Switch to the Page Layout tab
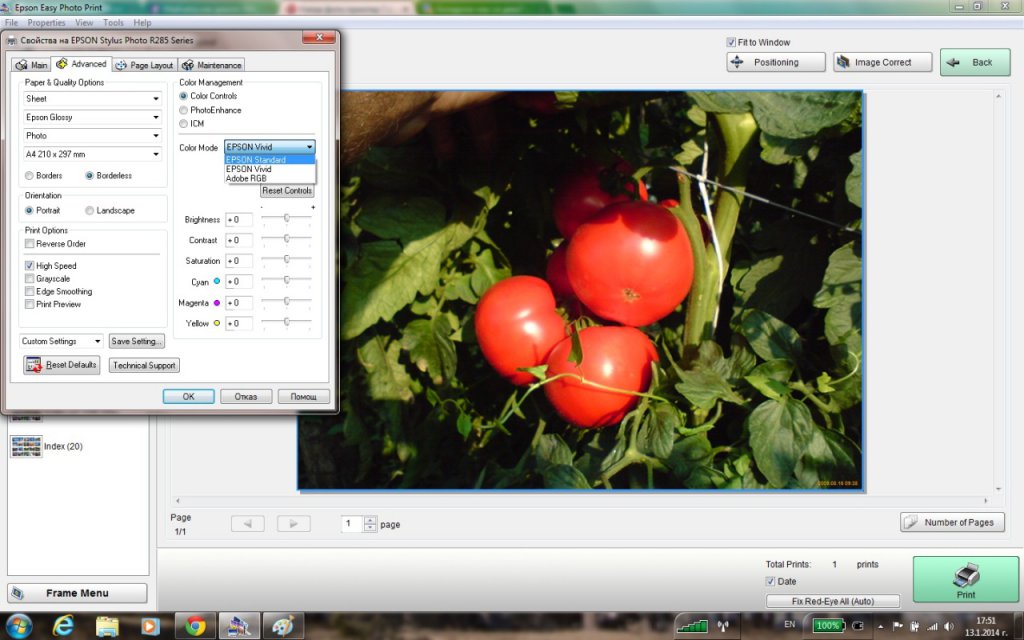This screenshot has width=1024, height=640. point(144,65)
